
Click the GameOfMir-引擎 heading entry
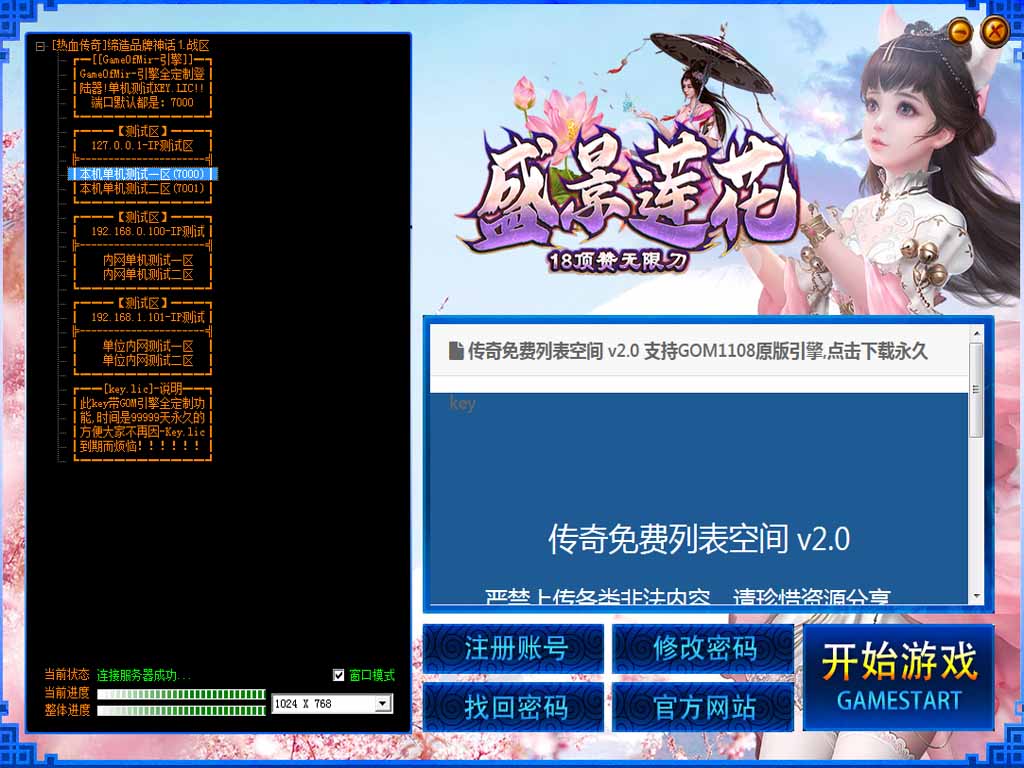[142, 60]
